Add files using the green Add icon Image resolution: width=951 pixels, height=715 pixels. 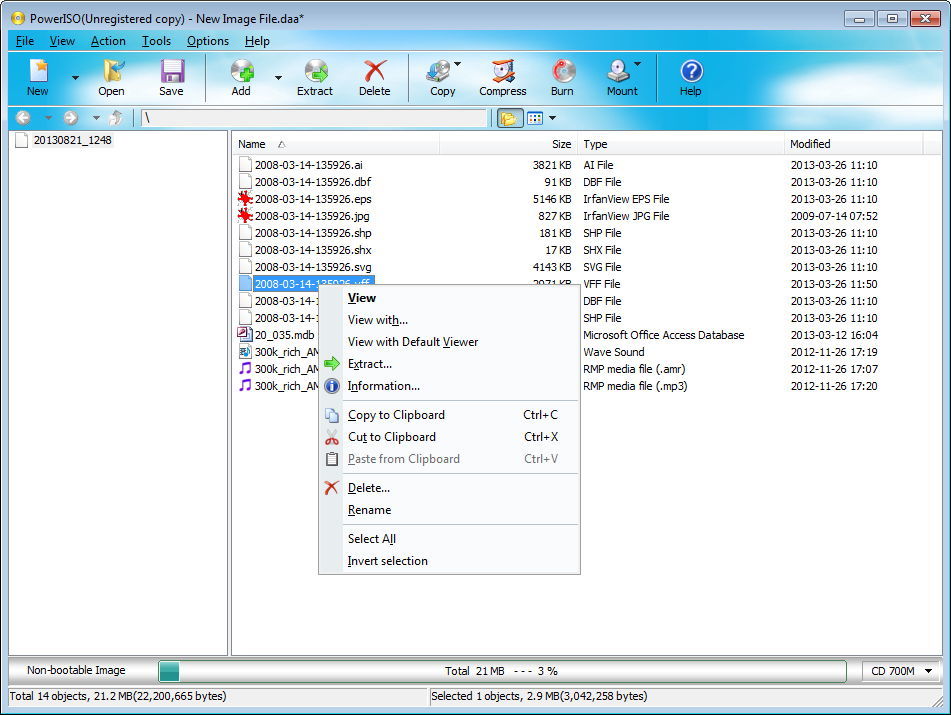(240, 77)
